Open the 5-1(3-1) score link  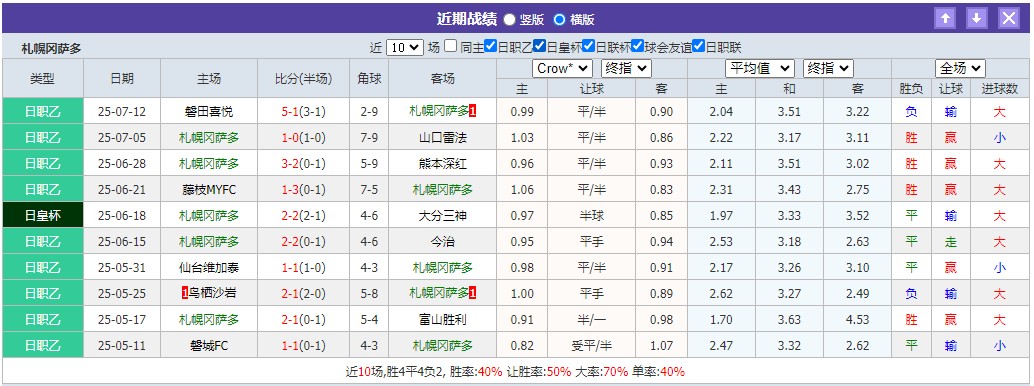(303, 112)
